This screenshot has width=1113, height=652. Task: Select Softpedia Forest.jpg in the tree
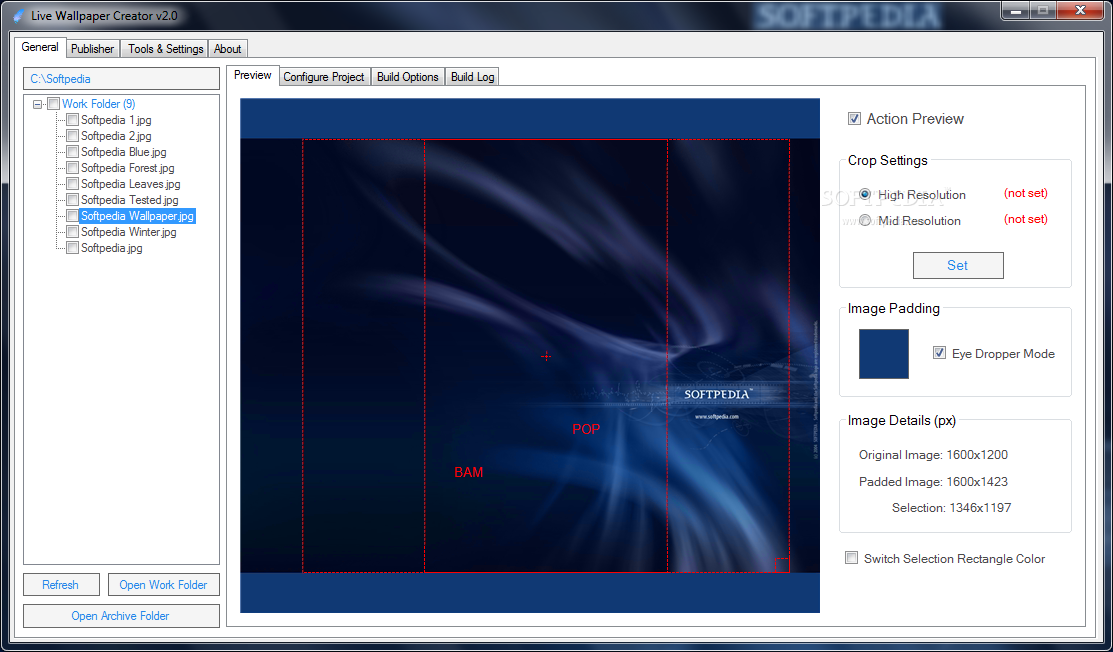tap(128, 168)
